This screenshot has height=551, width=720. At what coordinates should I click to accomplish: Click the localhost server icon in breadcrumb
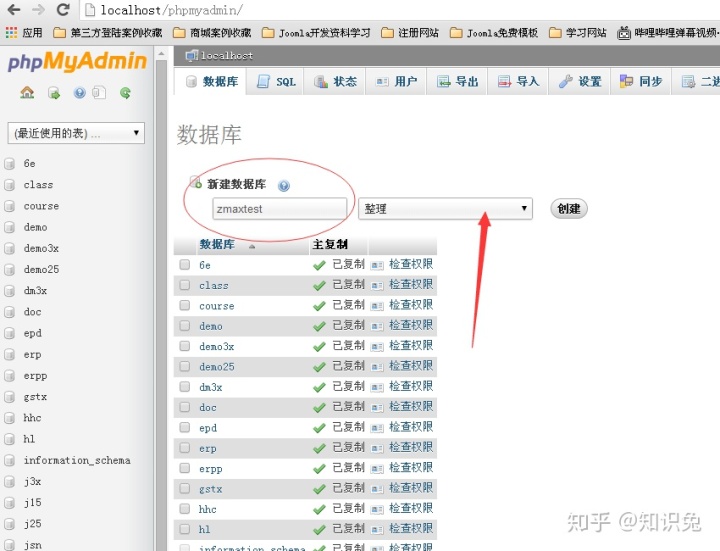pyautogui.click(x=191, y=56)
